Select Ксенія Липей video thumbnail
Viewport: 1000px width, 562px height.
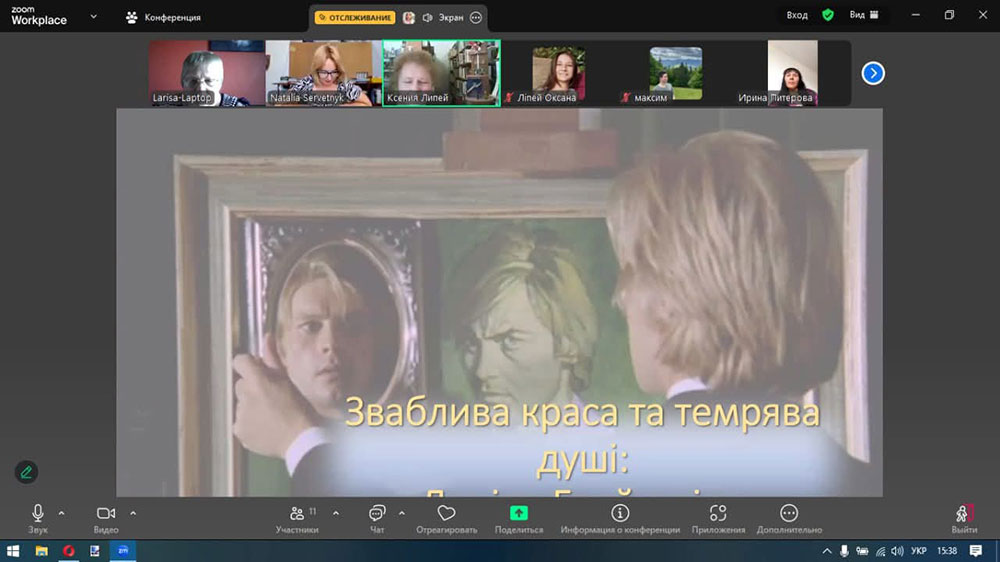click(x=441, y=73)
